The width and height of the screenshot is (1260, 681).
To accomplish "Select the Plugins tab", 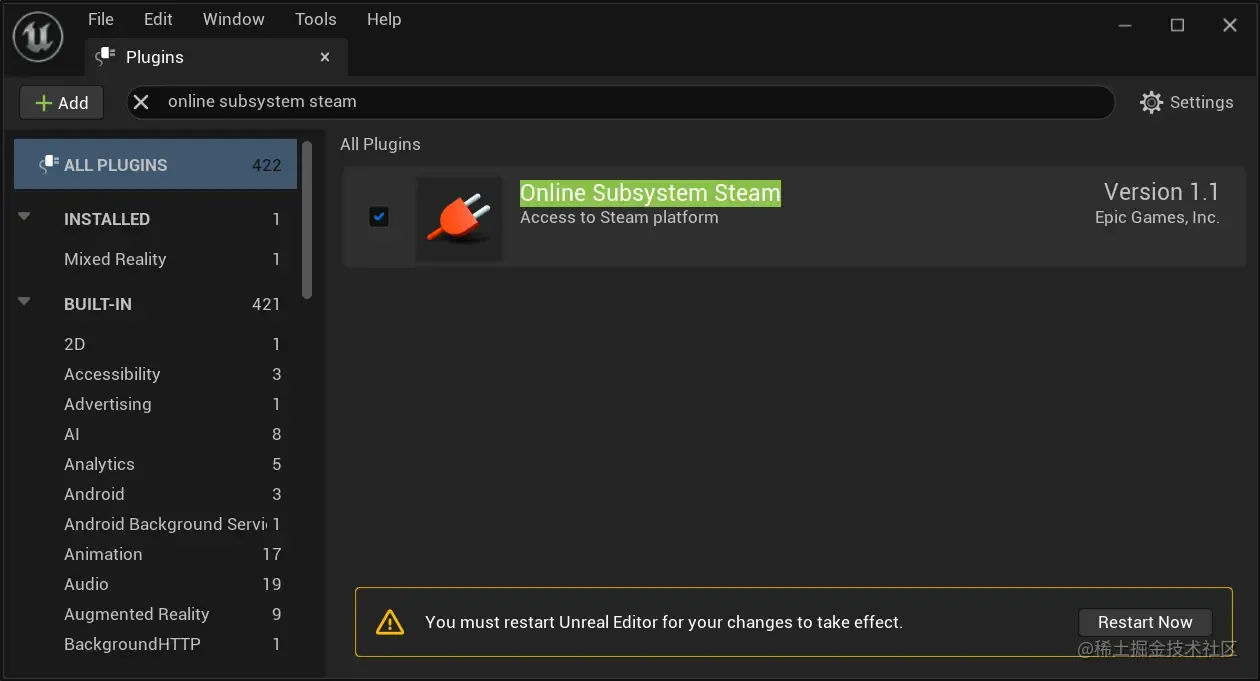I will coord(217,57).
